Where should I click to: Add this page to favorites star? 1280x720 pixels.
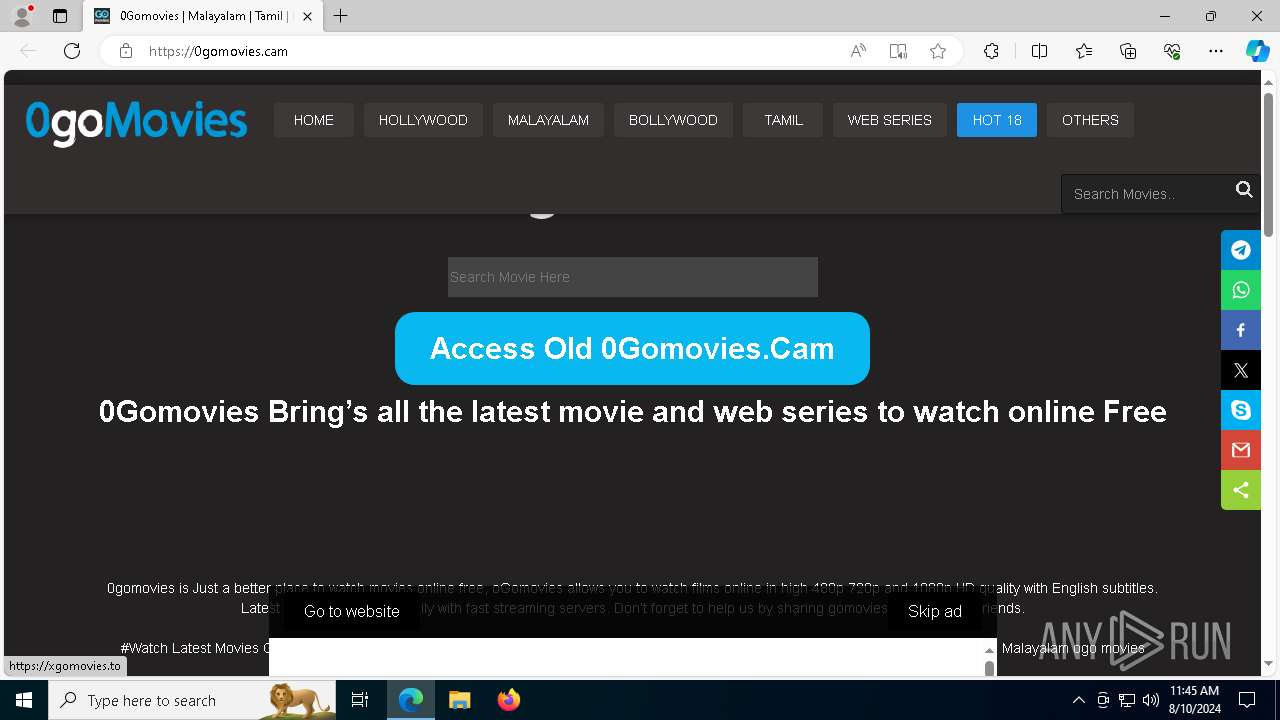938,51
